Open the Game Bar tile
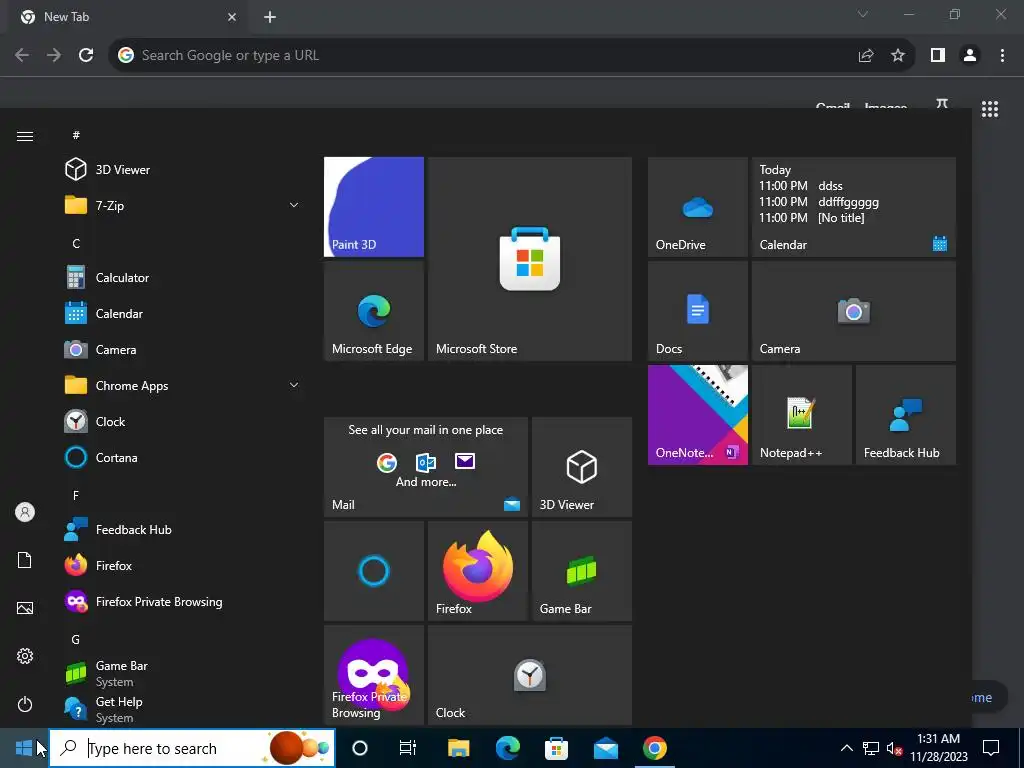 582,571
